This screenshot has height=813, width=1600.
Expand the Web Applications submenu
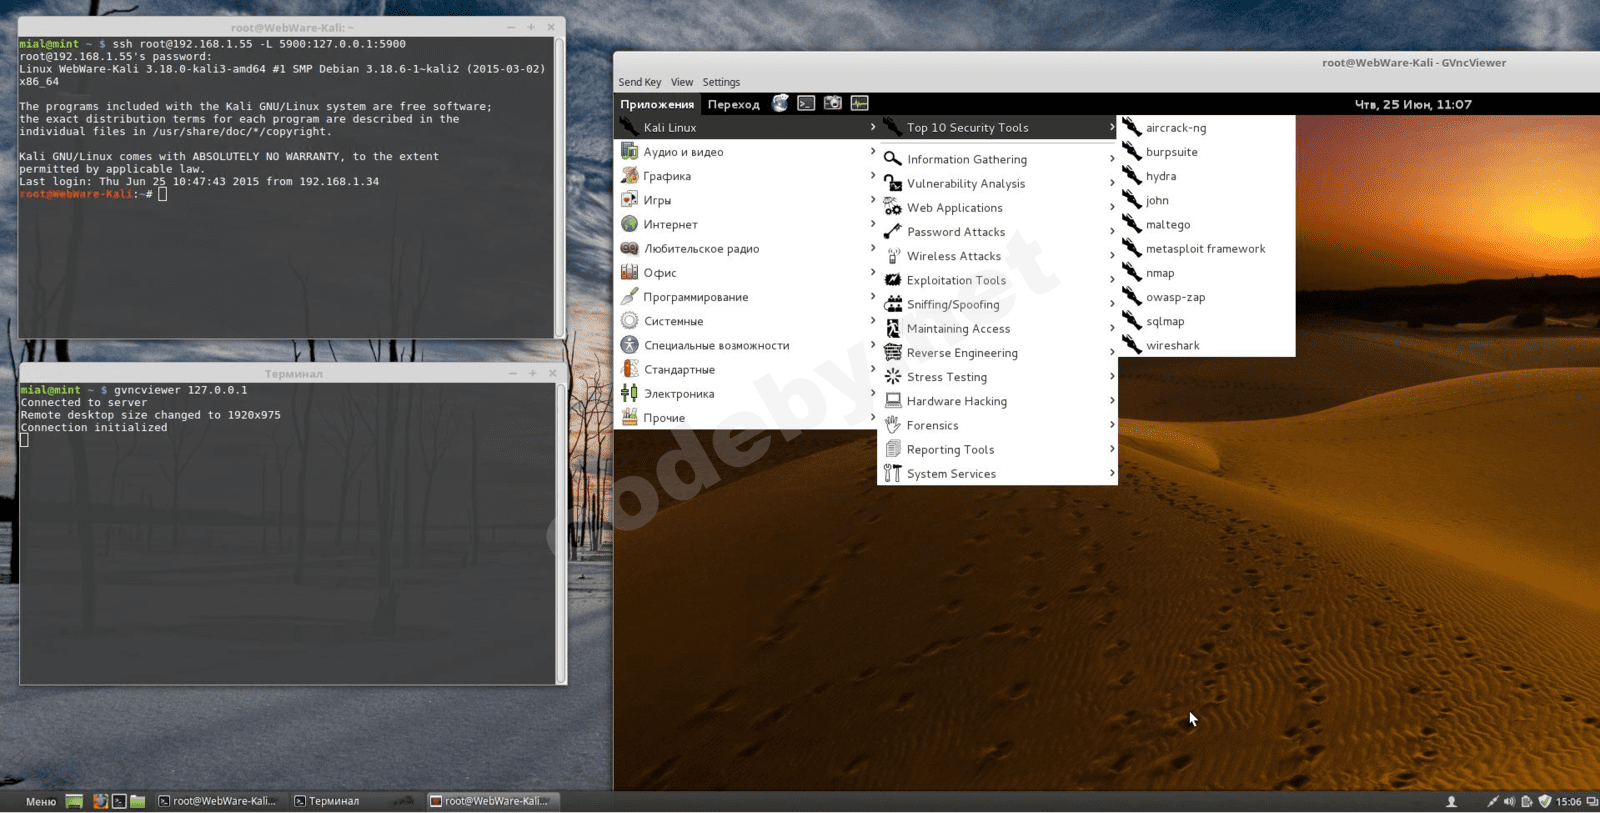tap(998, 208)
